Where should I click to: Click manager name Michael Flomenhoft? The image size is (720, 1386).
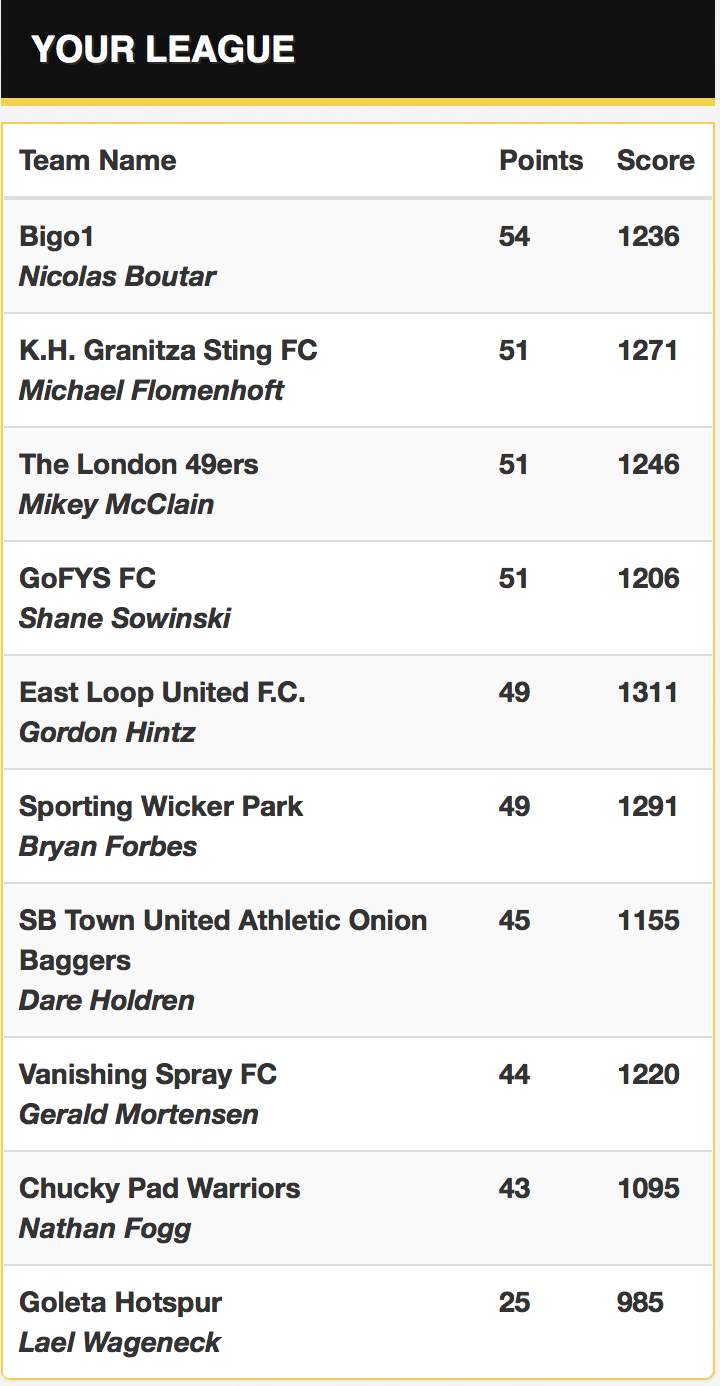(x=151, y=390)
